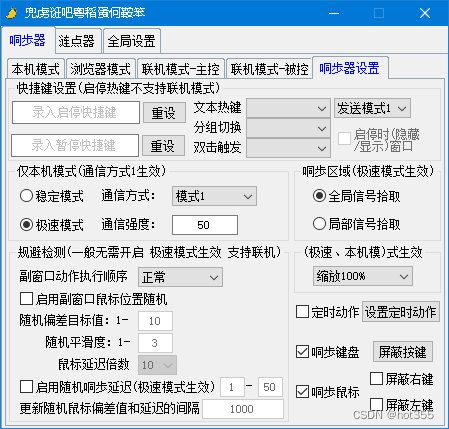Enable 启用随机同步延迟 checkbox

(x=27, y=387)
